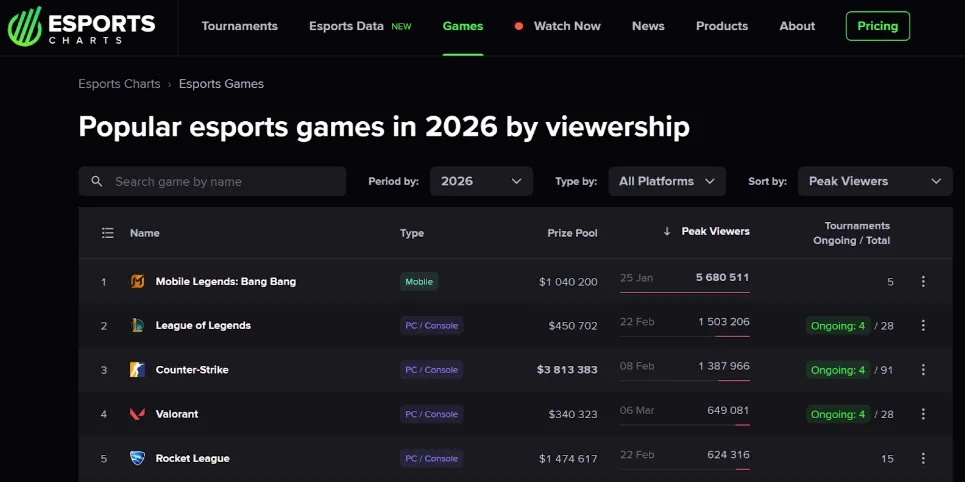Follow the Esports Charts breadcrumb link
The width and height of the screenshot is (965, 482).
coord(119,84)
